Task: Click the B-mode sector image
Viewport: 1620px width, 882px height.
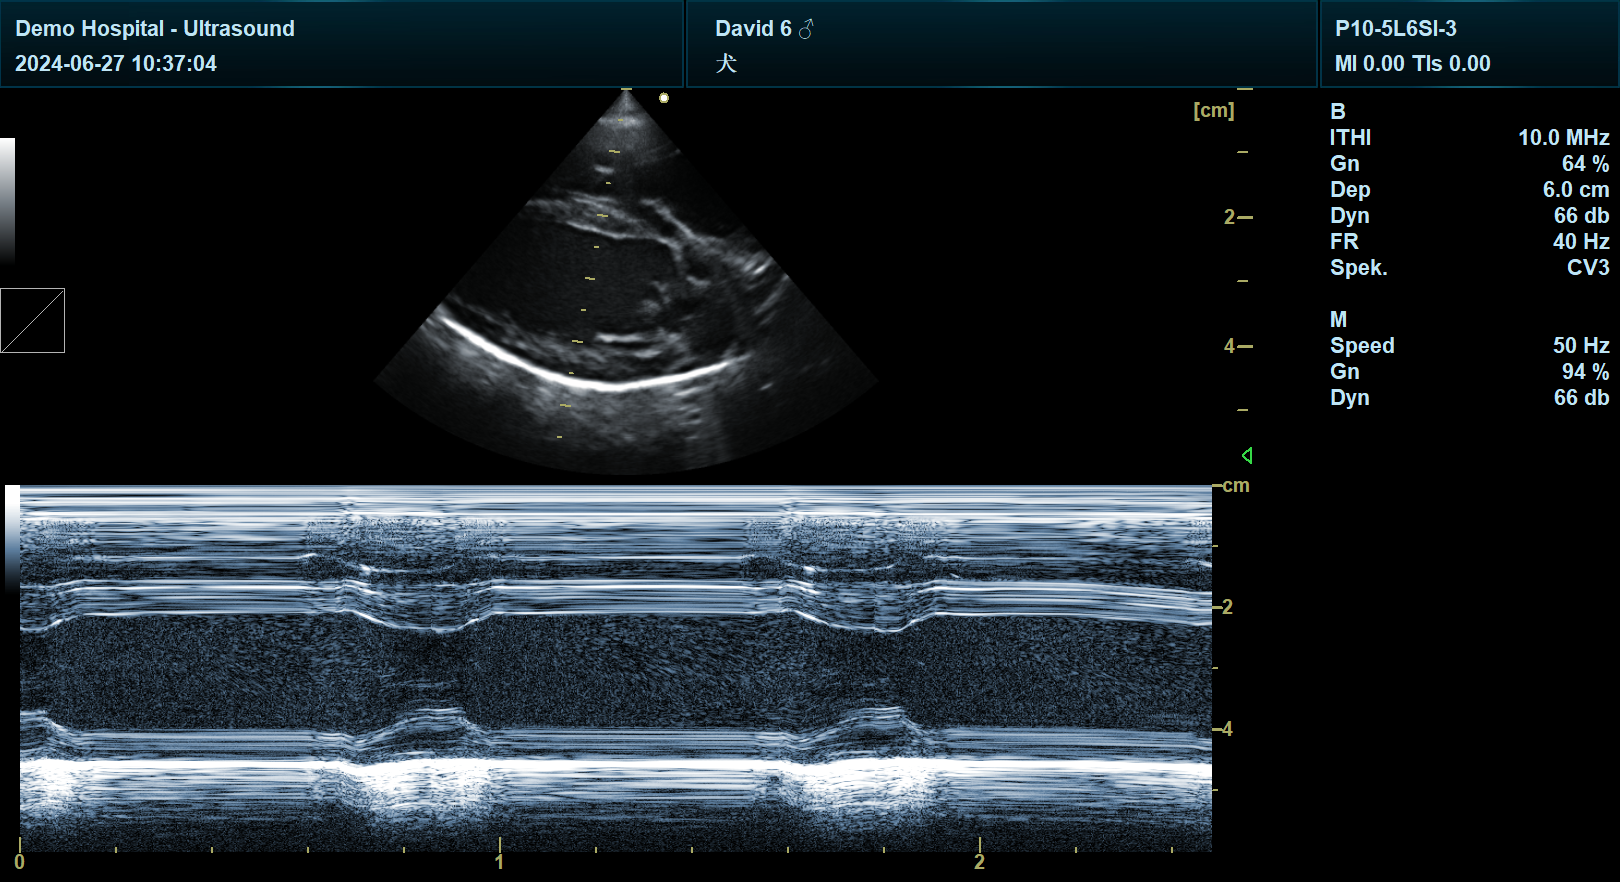Action: (625, 300)
